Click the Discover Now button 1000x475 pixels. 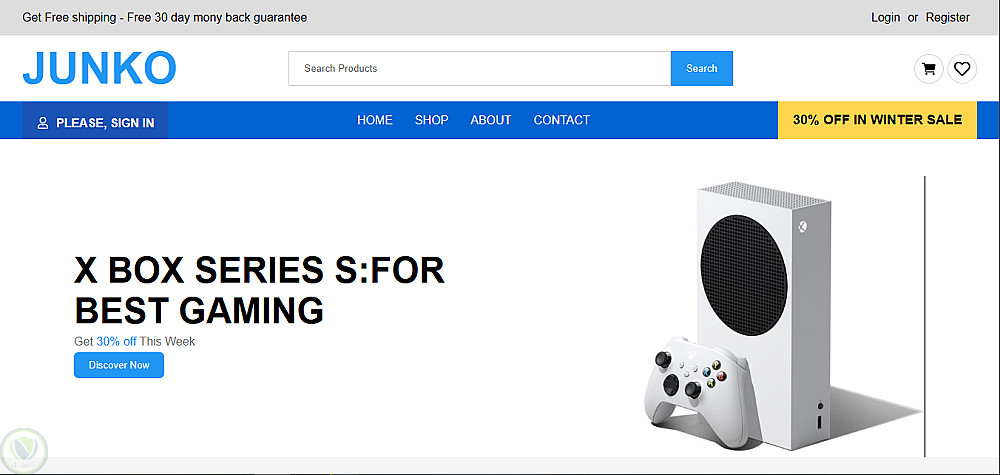tap(119, 365)
